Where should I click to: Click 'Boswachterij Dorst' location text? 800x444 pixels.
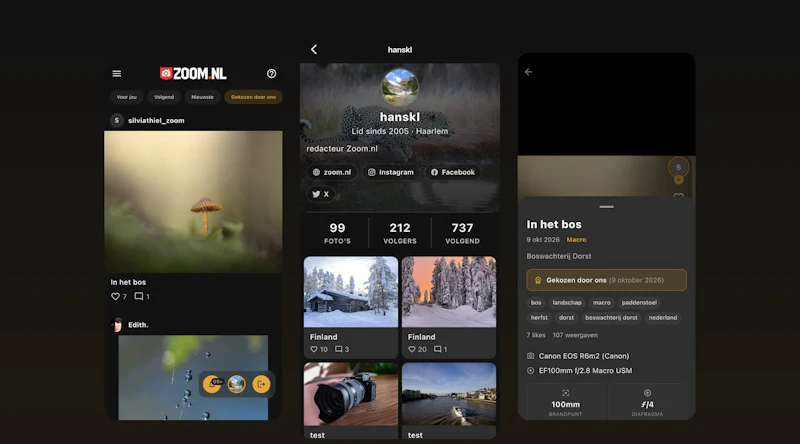[559, 256]
